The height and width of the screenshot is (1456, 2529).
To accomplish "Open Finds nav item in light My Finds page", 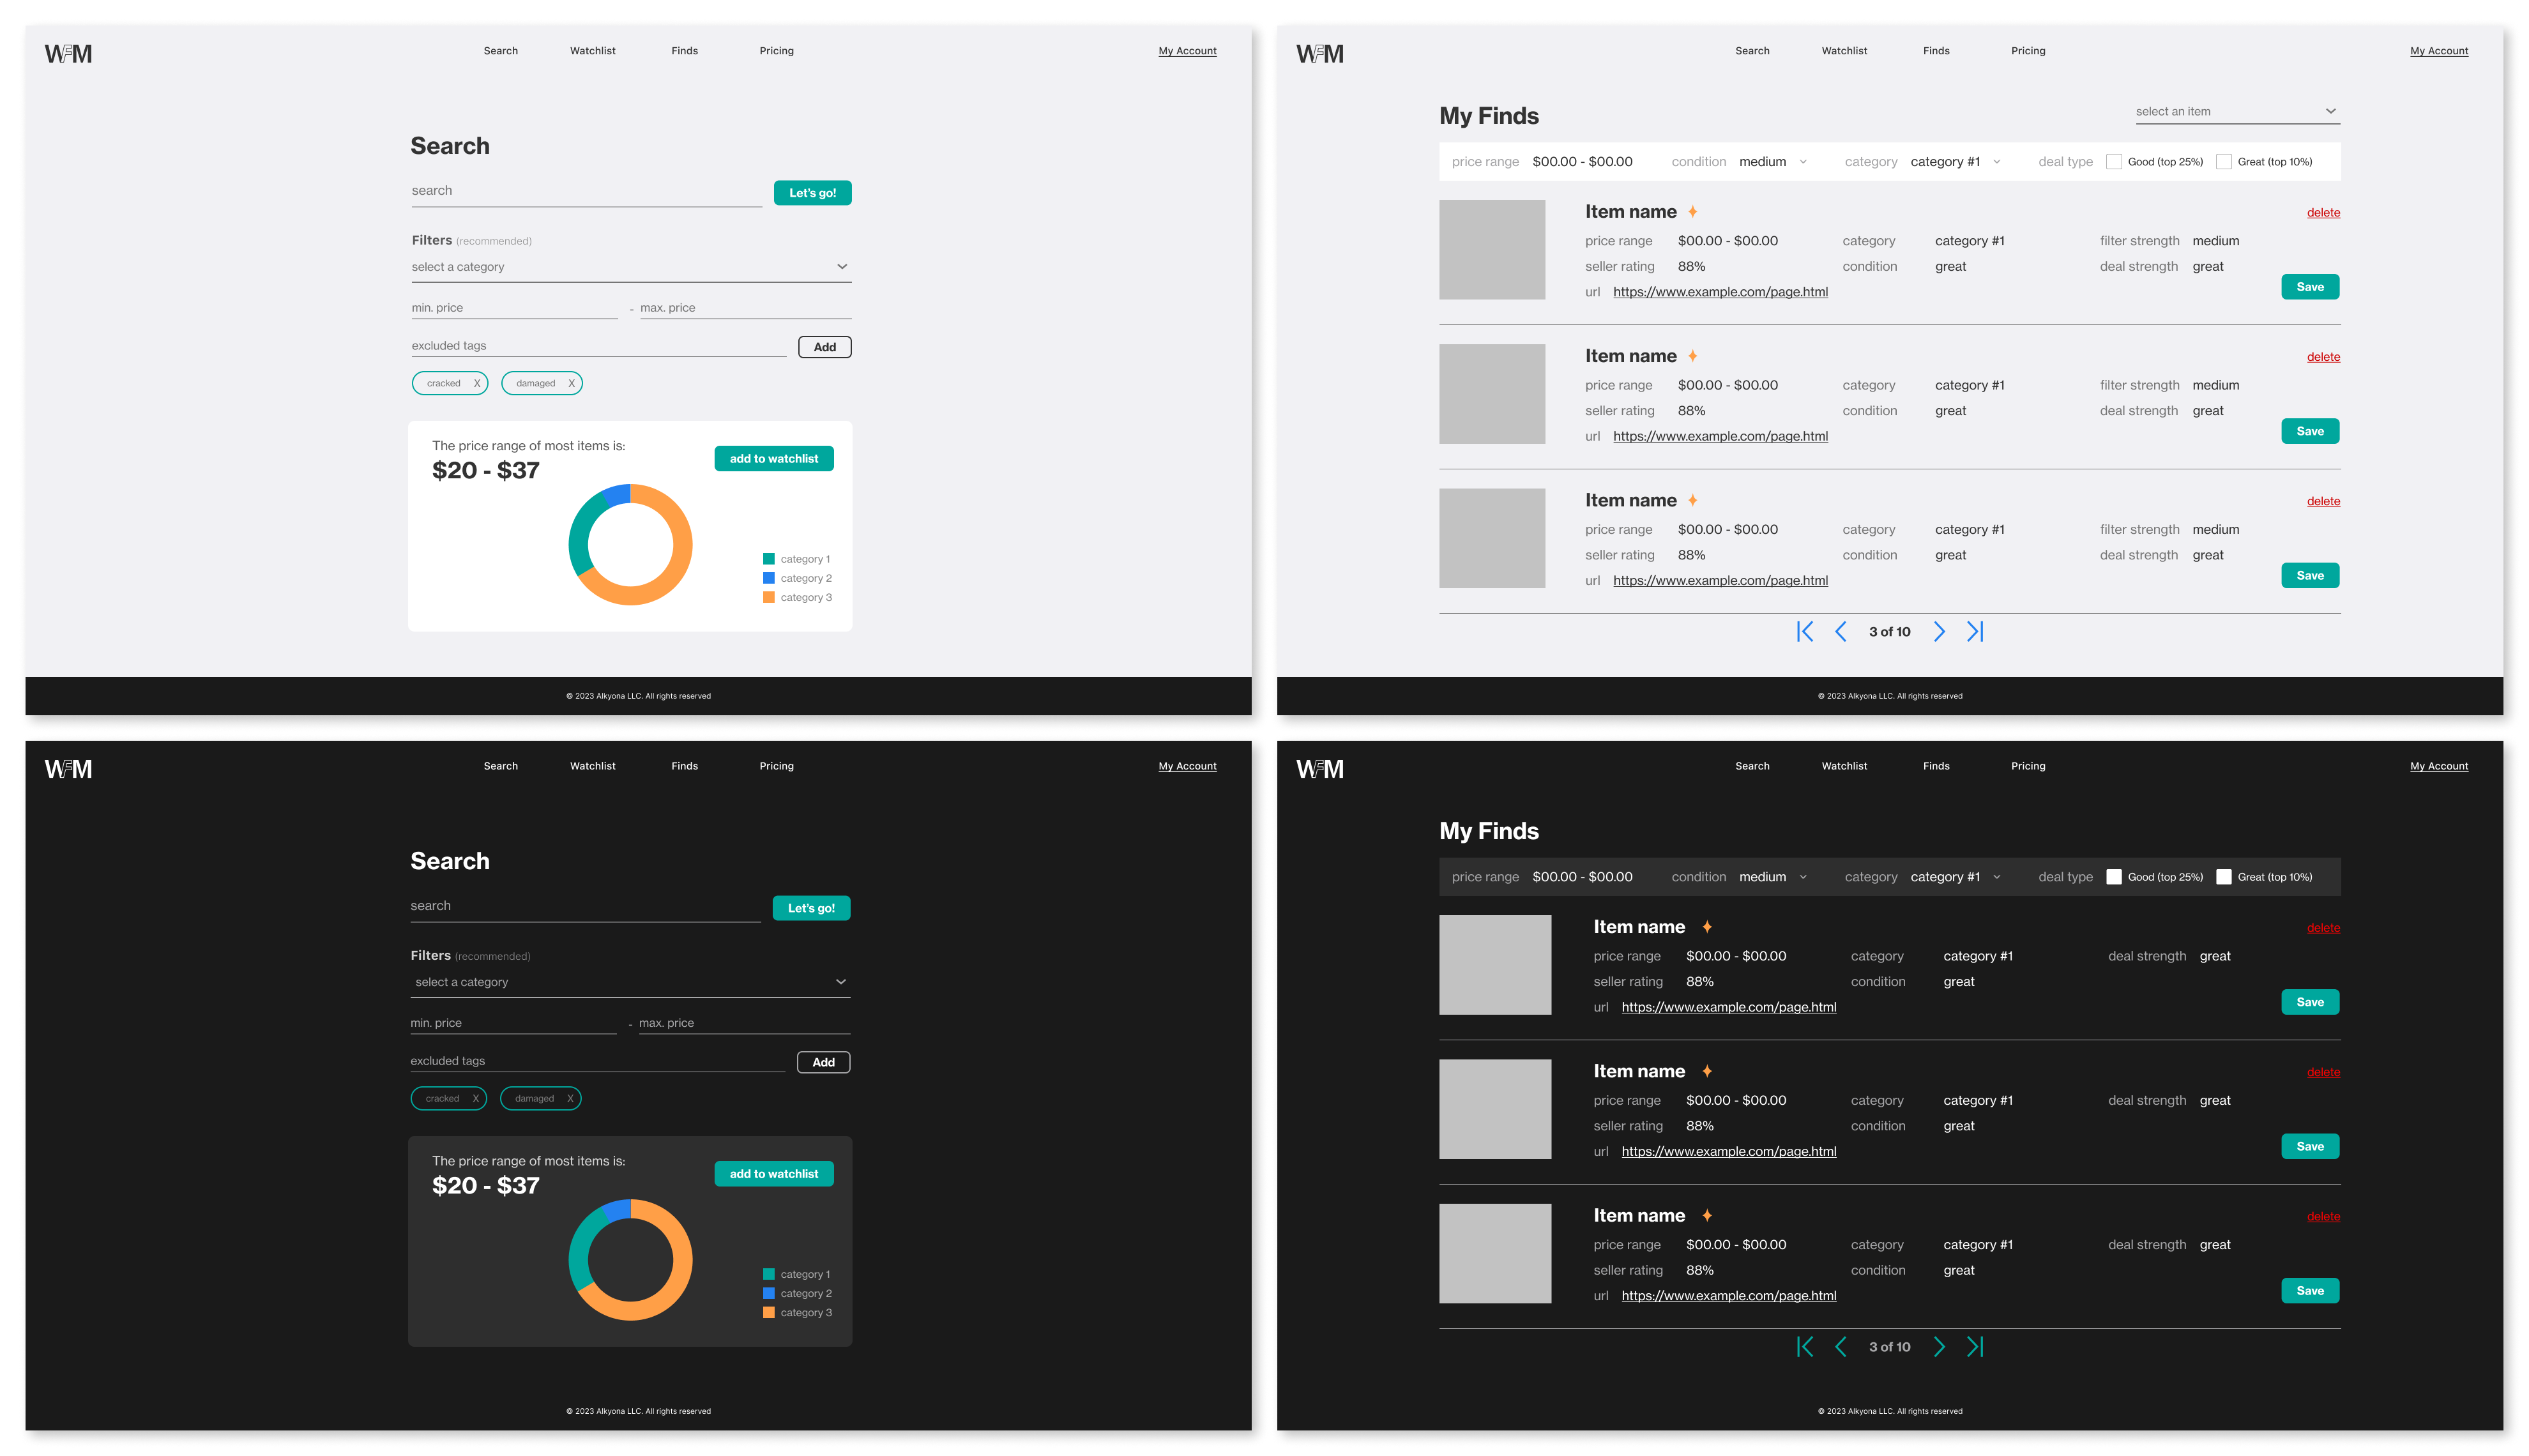I will tap(1936, 51).
